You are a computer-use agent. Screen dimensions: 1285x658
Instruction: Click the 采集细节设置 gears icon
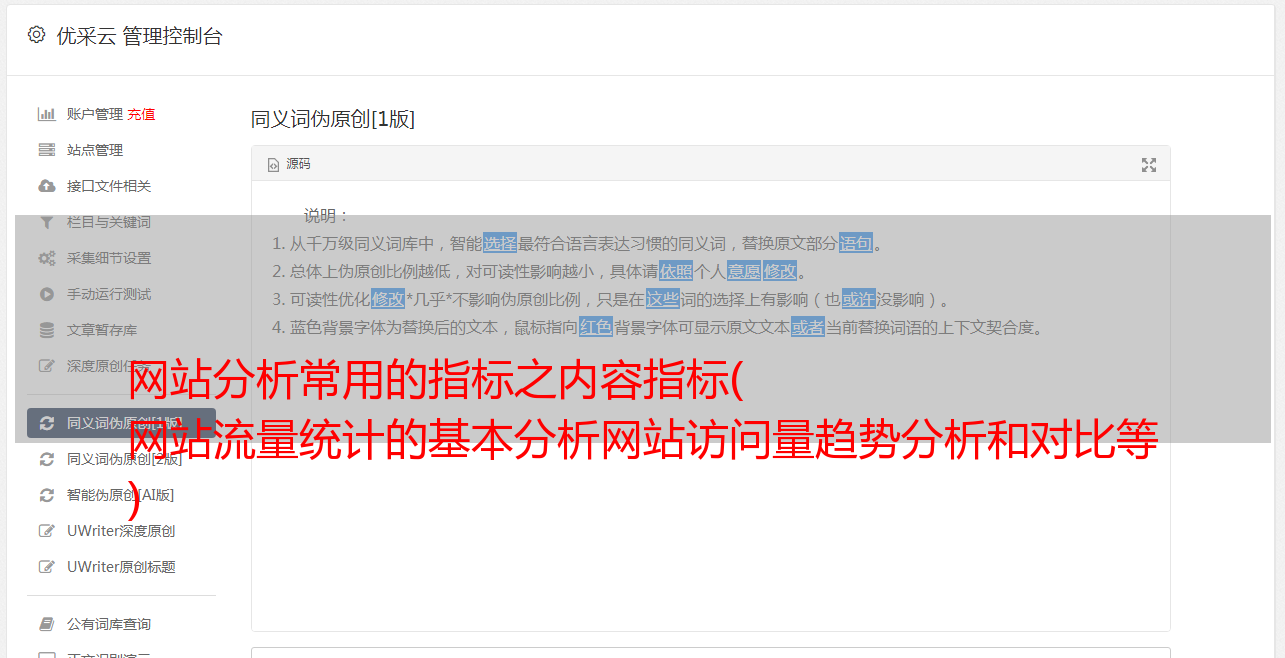46,258
